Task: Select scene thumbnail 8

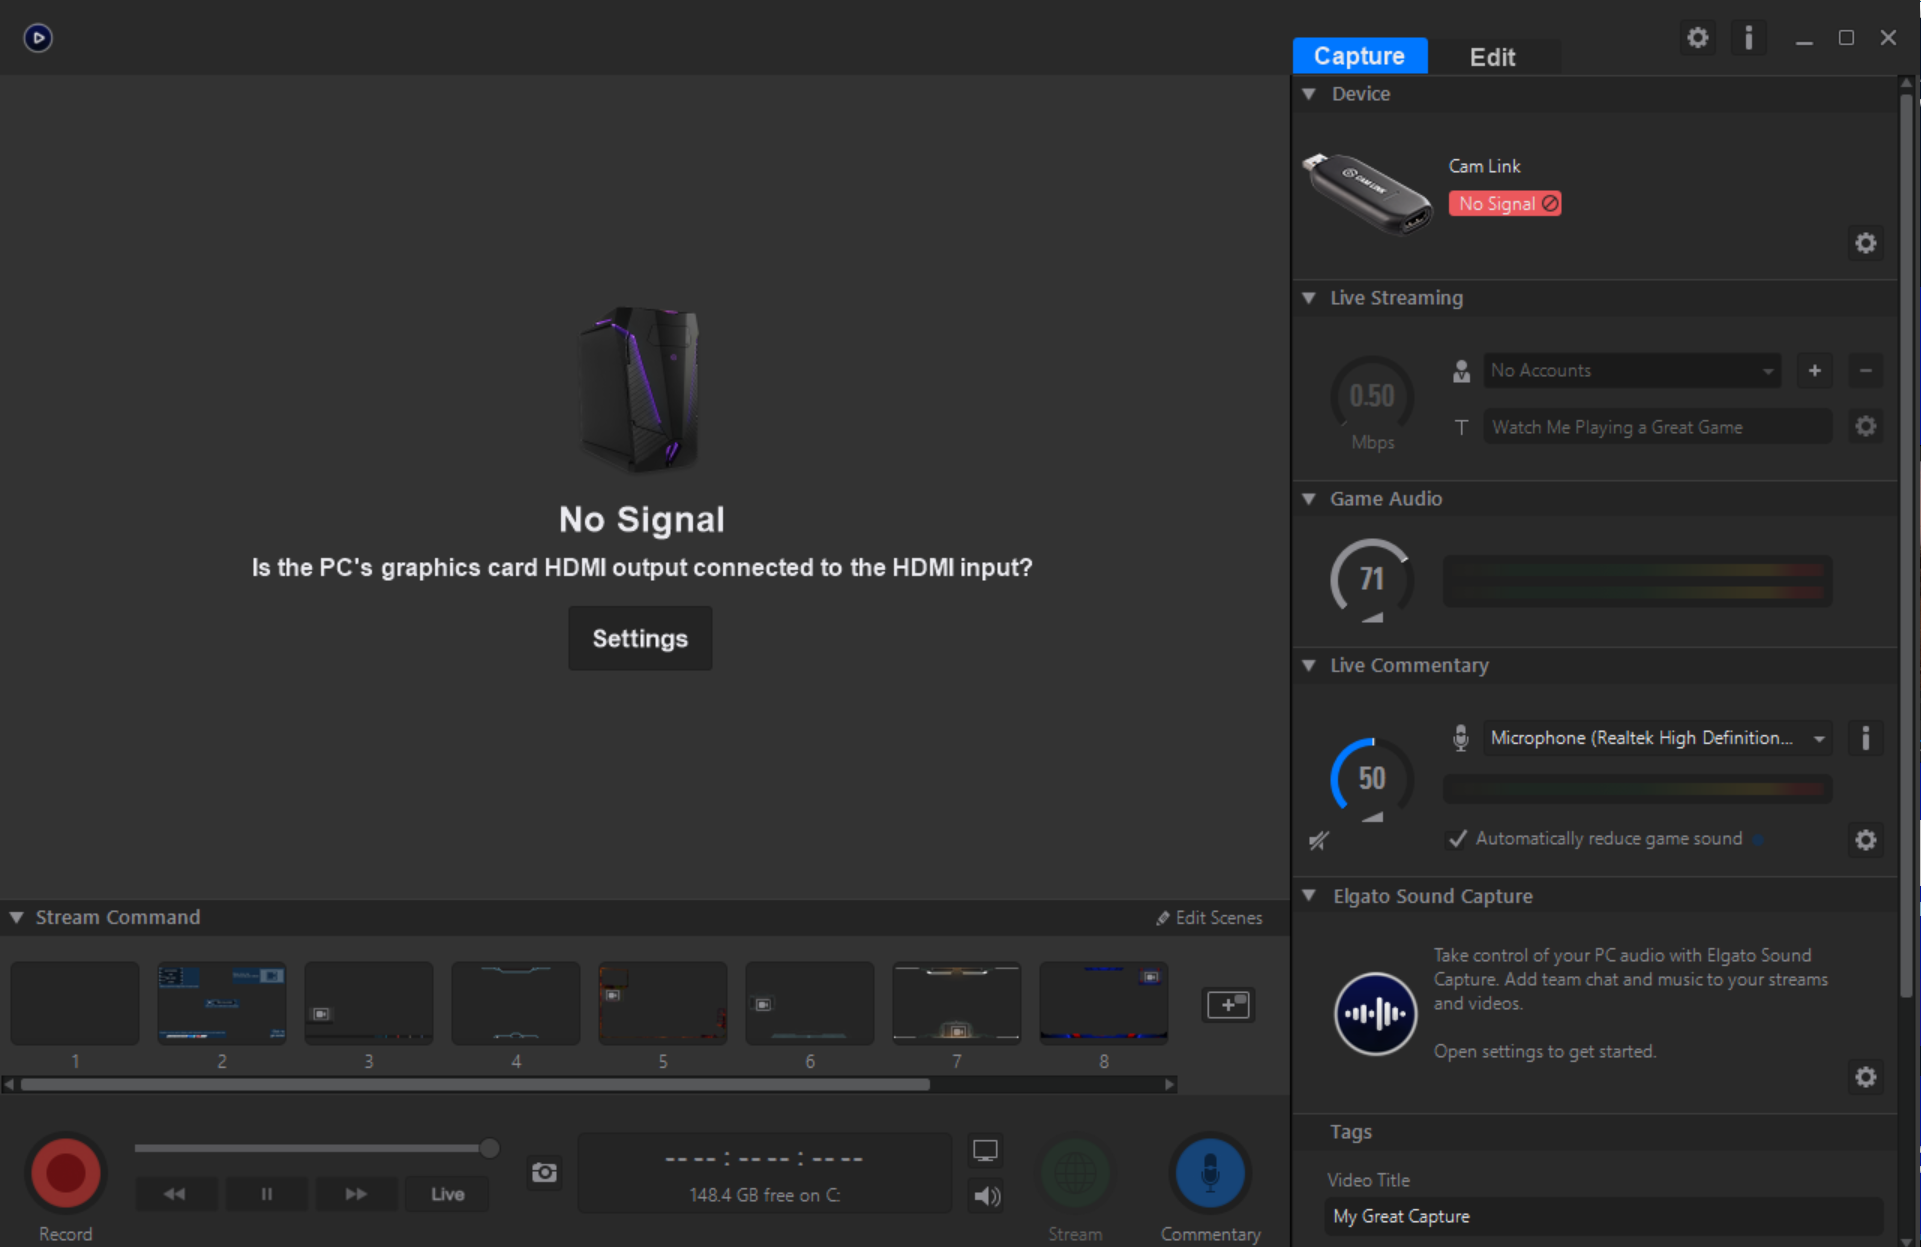Action: pyautogui.click(x=1104, y=1004)
